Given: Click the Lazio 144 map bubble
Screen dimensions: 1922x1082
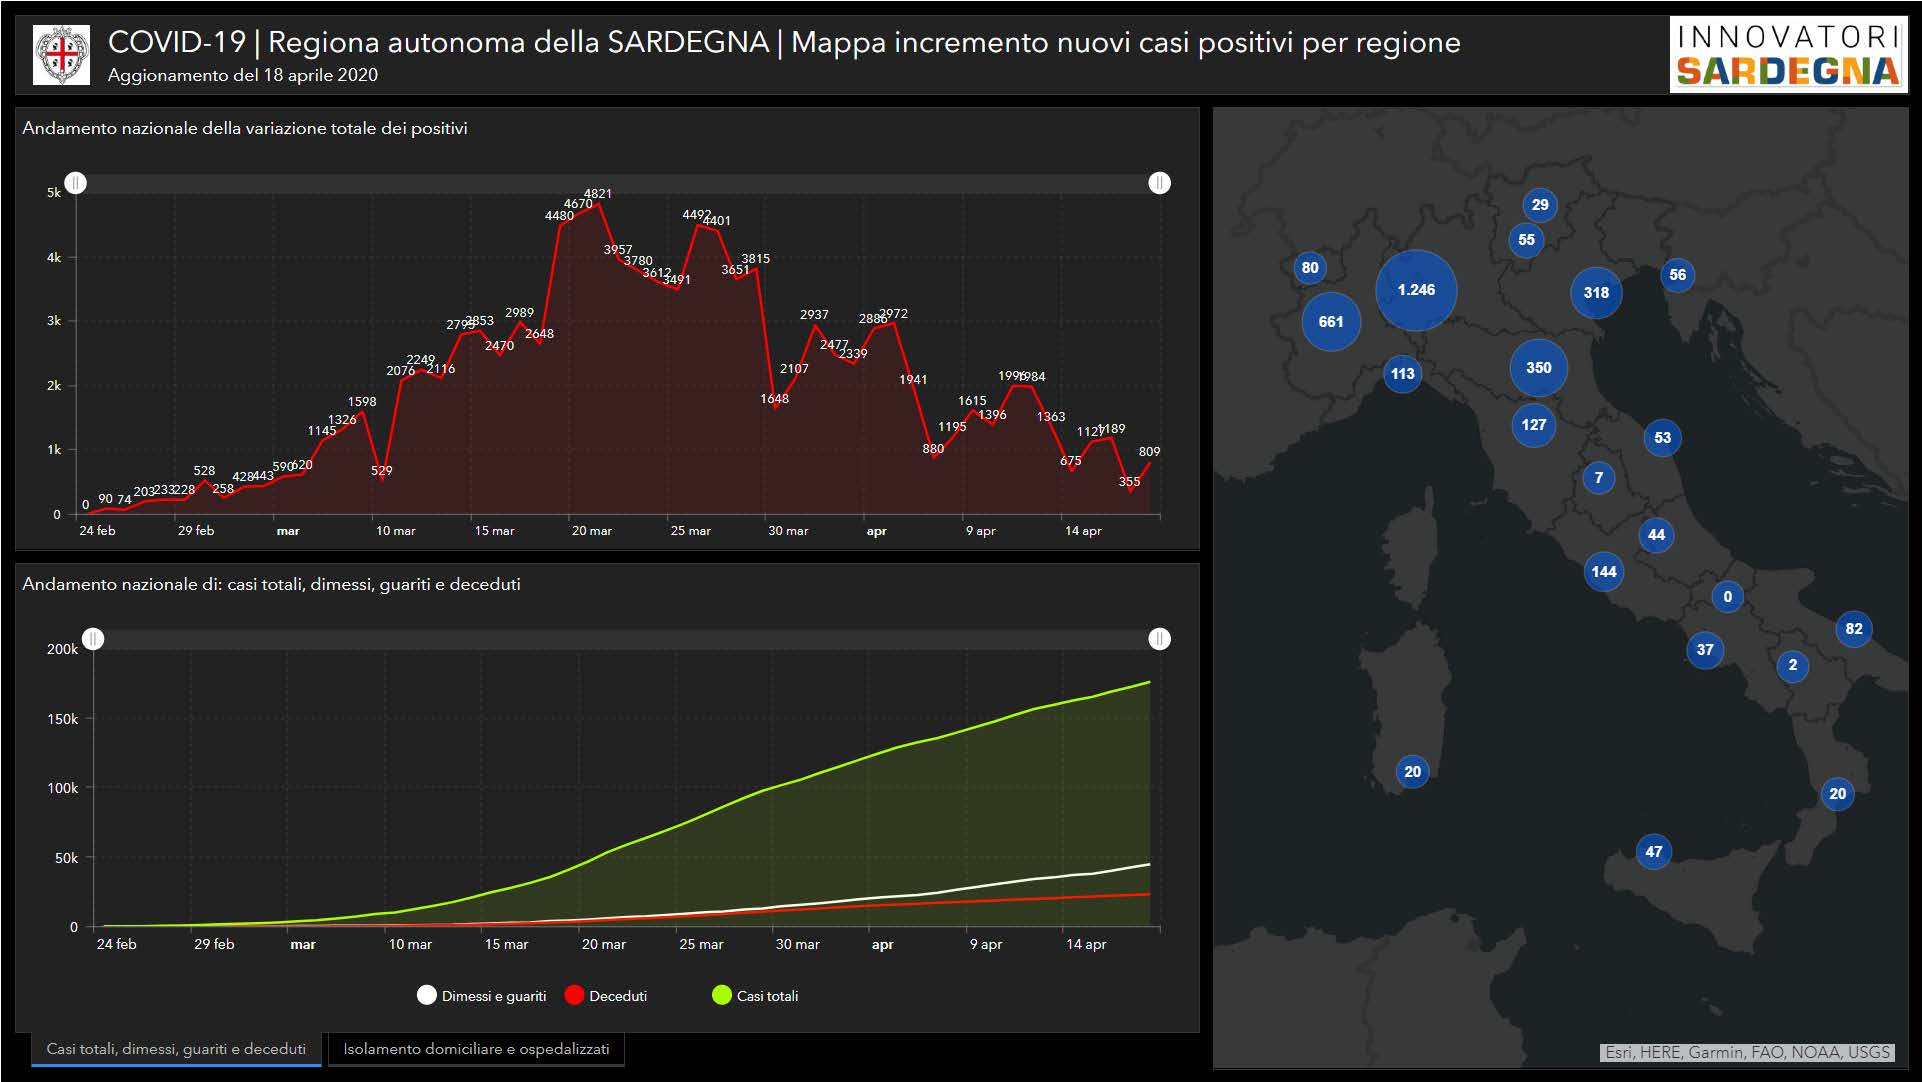Looking at the screenshot, I should (x=1604, y=572).
